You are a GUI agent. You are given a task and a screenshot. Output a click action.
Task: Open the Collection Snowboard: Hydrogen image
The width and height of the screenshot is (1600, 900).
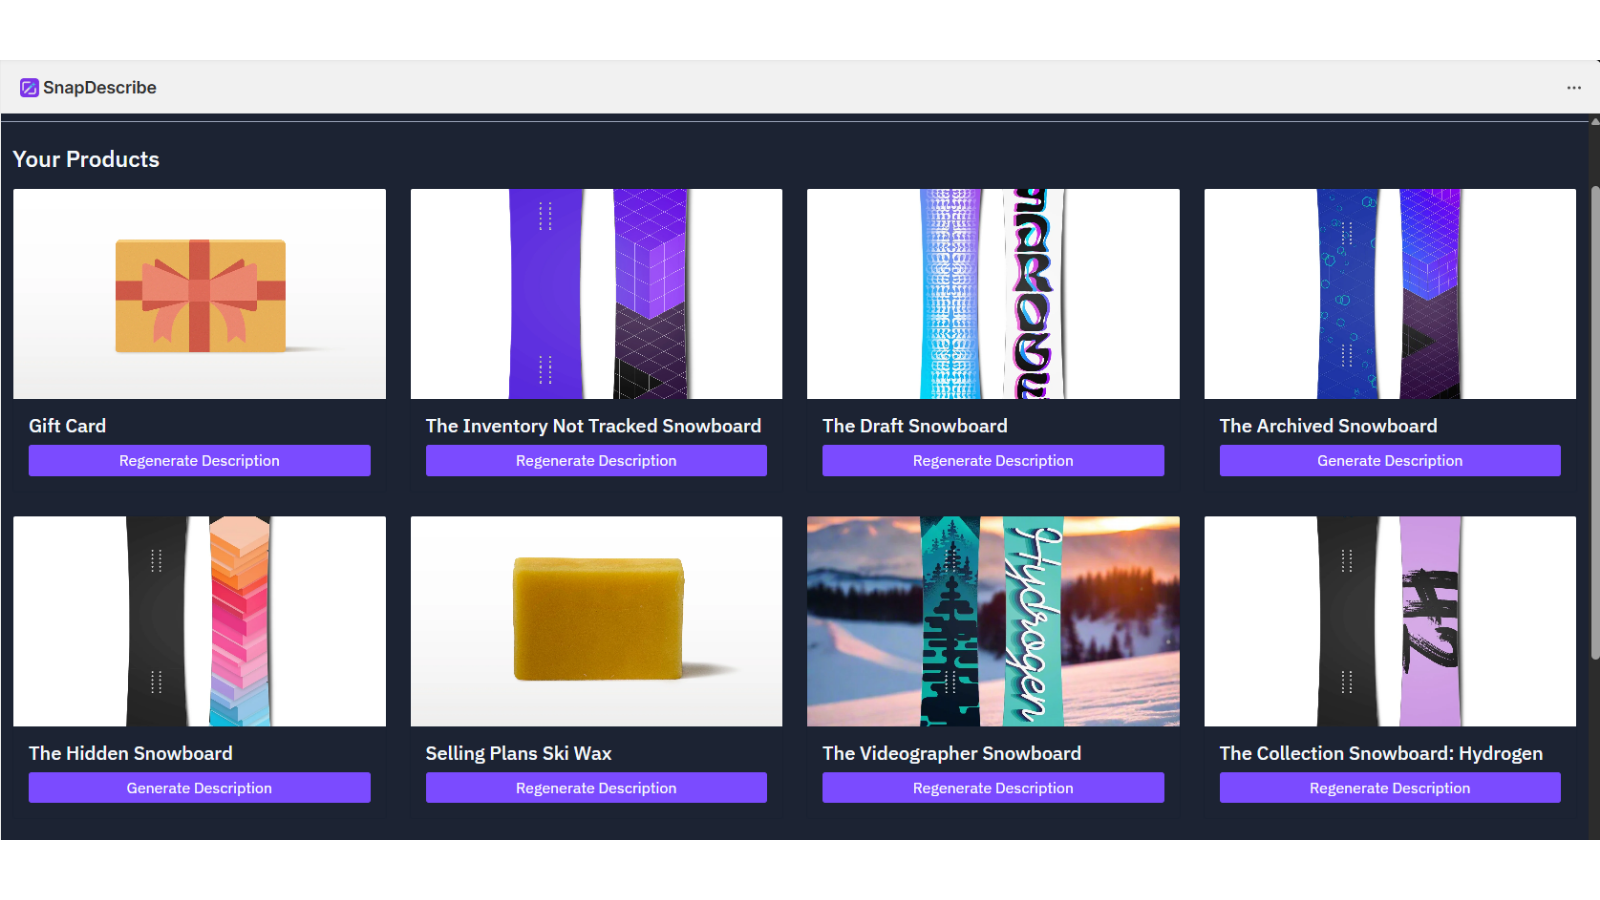(x=1389, y=621)
